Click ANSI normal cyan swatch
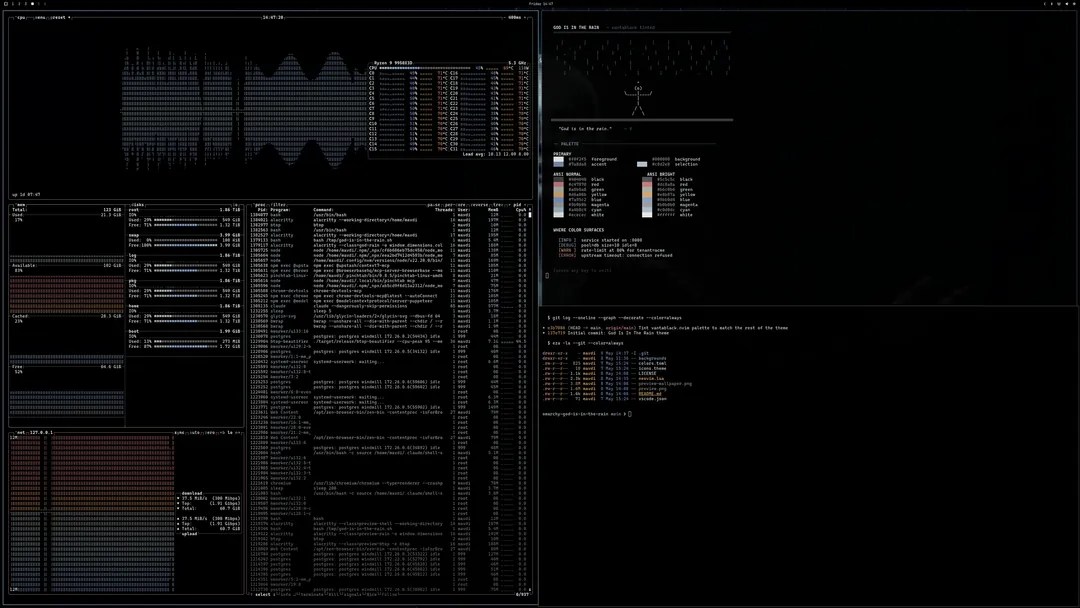 click(559, 210)
